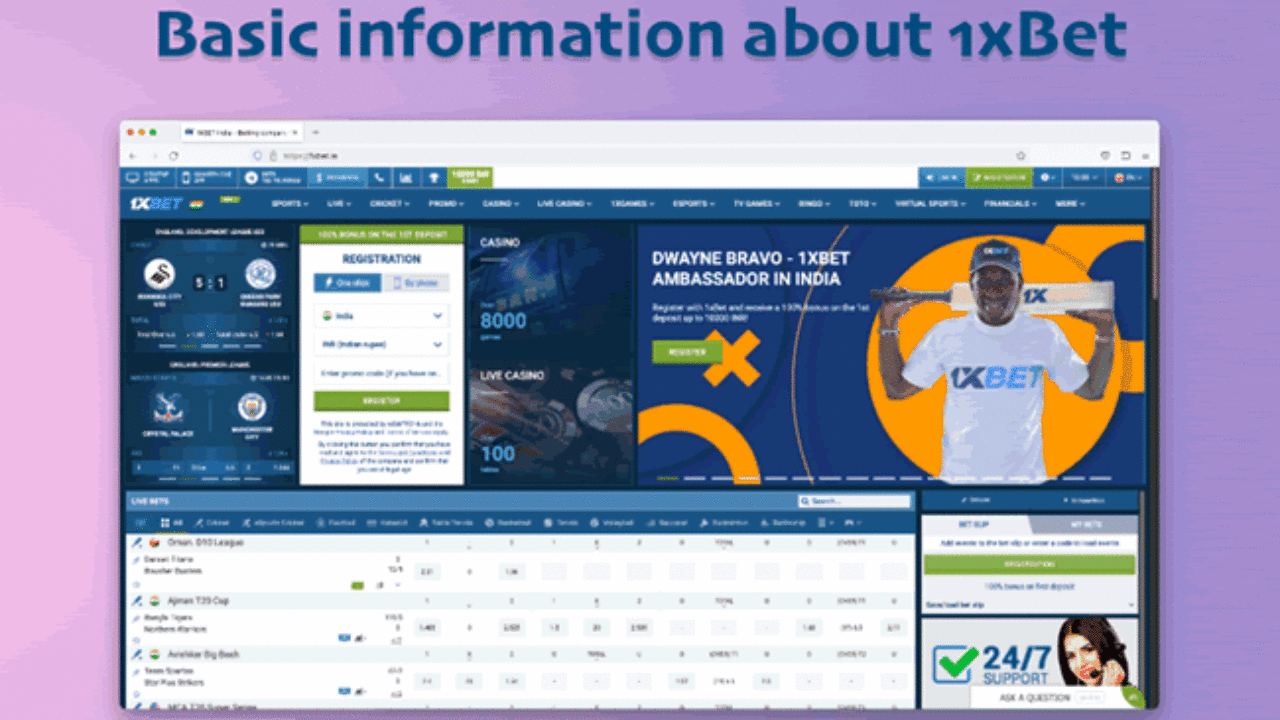Expand the Live menu
1280x720 pixels.
pos(340,203)
